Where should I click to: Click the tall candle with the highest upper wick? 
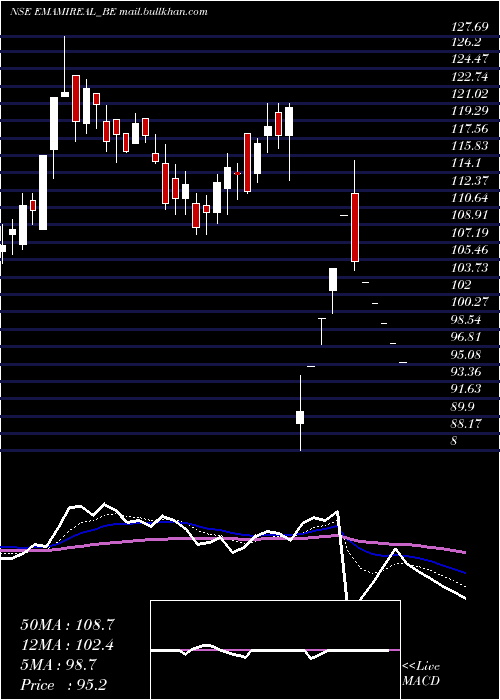65,66
